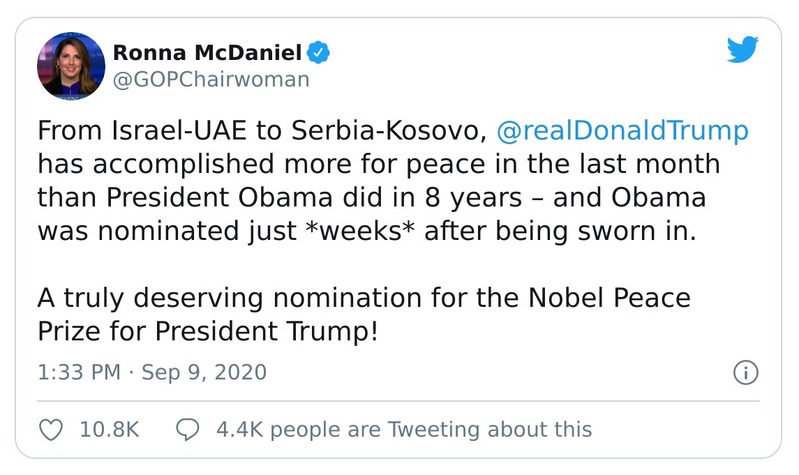
Task: Open the tweet info circle icon
Action: pyautogui.click(x=745, y=373)
